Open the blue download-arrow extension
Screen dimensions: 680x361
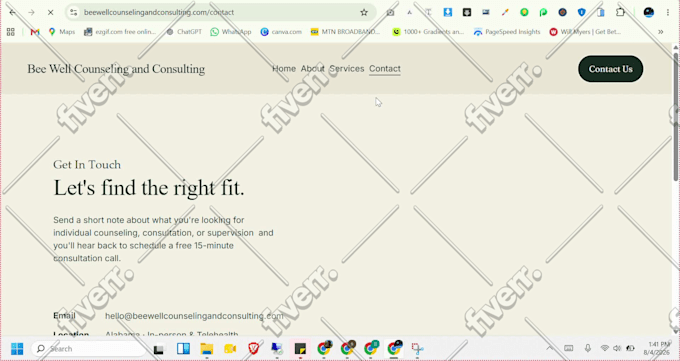[448, 13]
